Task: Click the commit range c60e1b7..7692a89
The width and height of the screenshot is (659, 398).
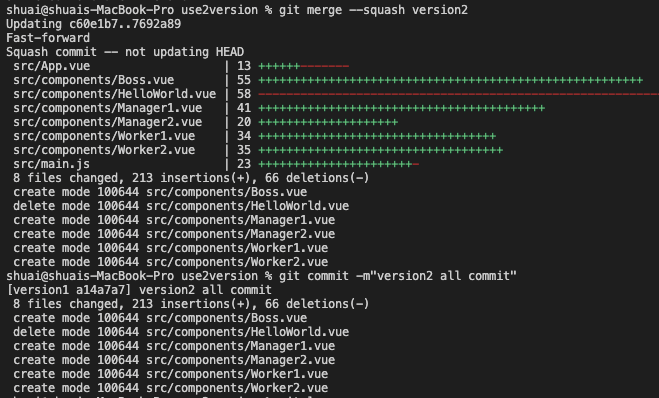Action: pyautogui.click(x=125, y=24)
